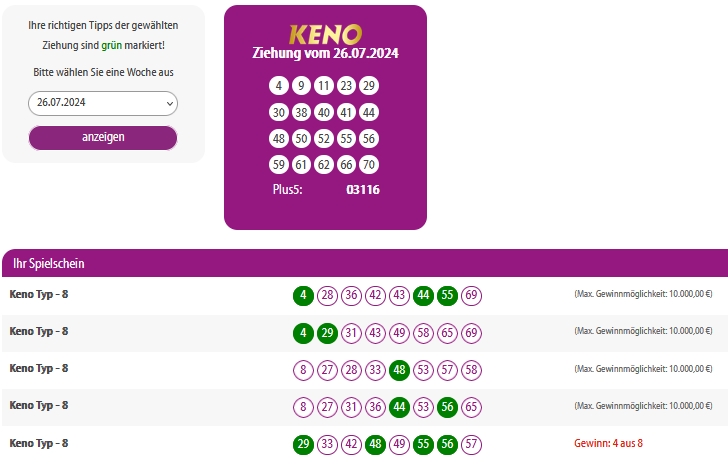Click green ball 55 in last ticket row
The height and width of the screenshot is (464, 728).
click(424, 443)
